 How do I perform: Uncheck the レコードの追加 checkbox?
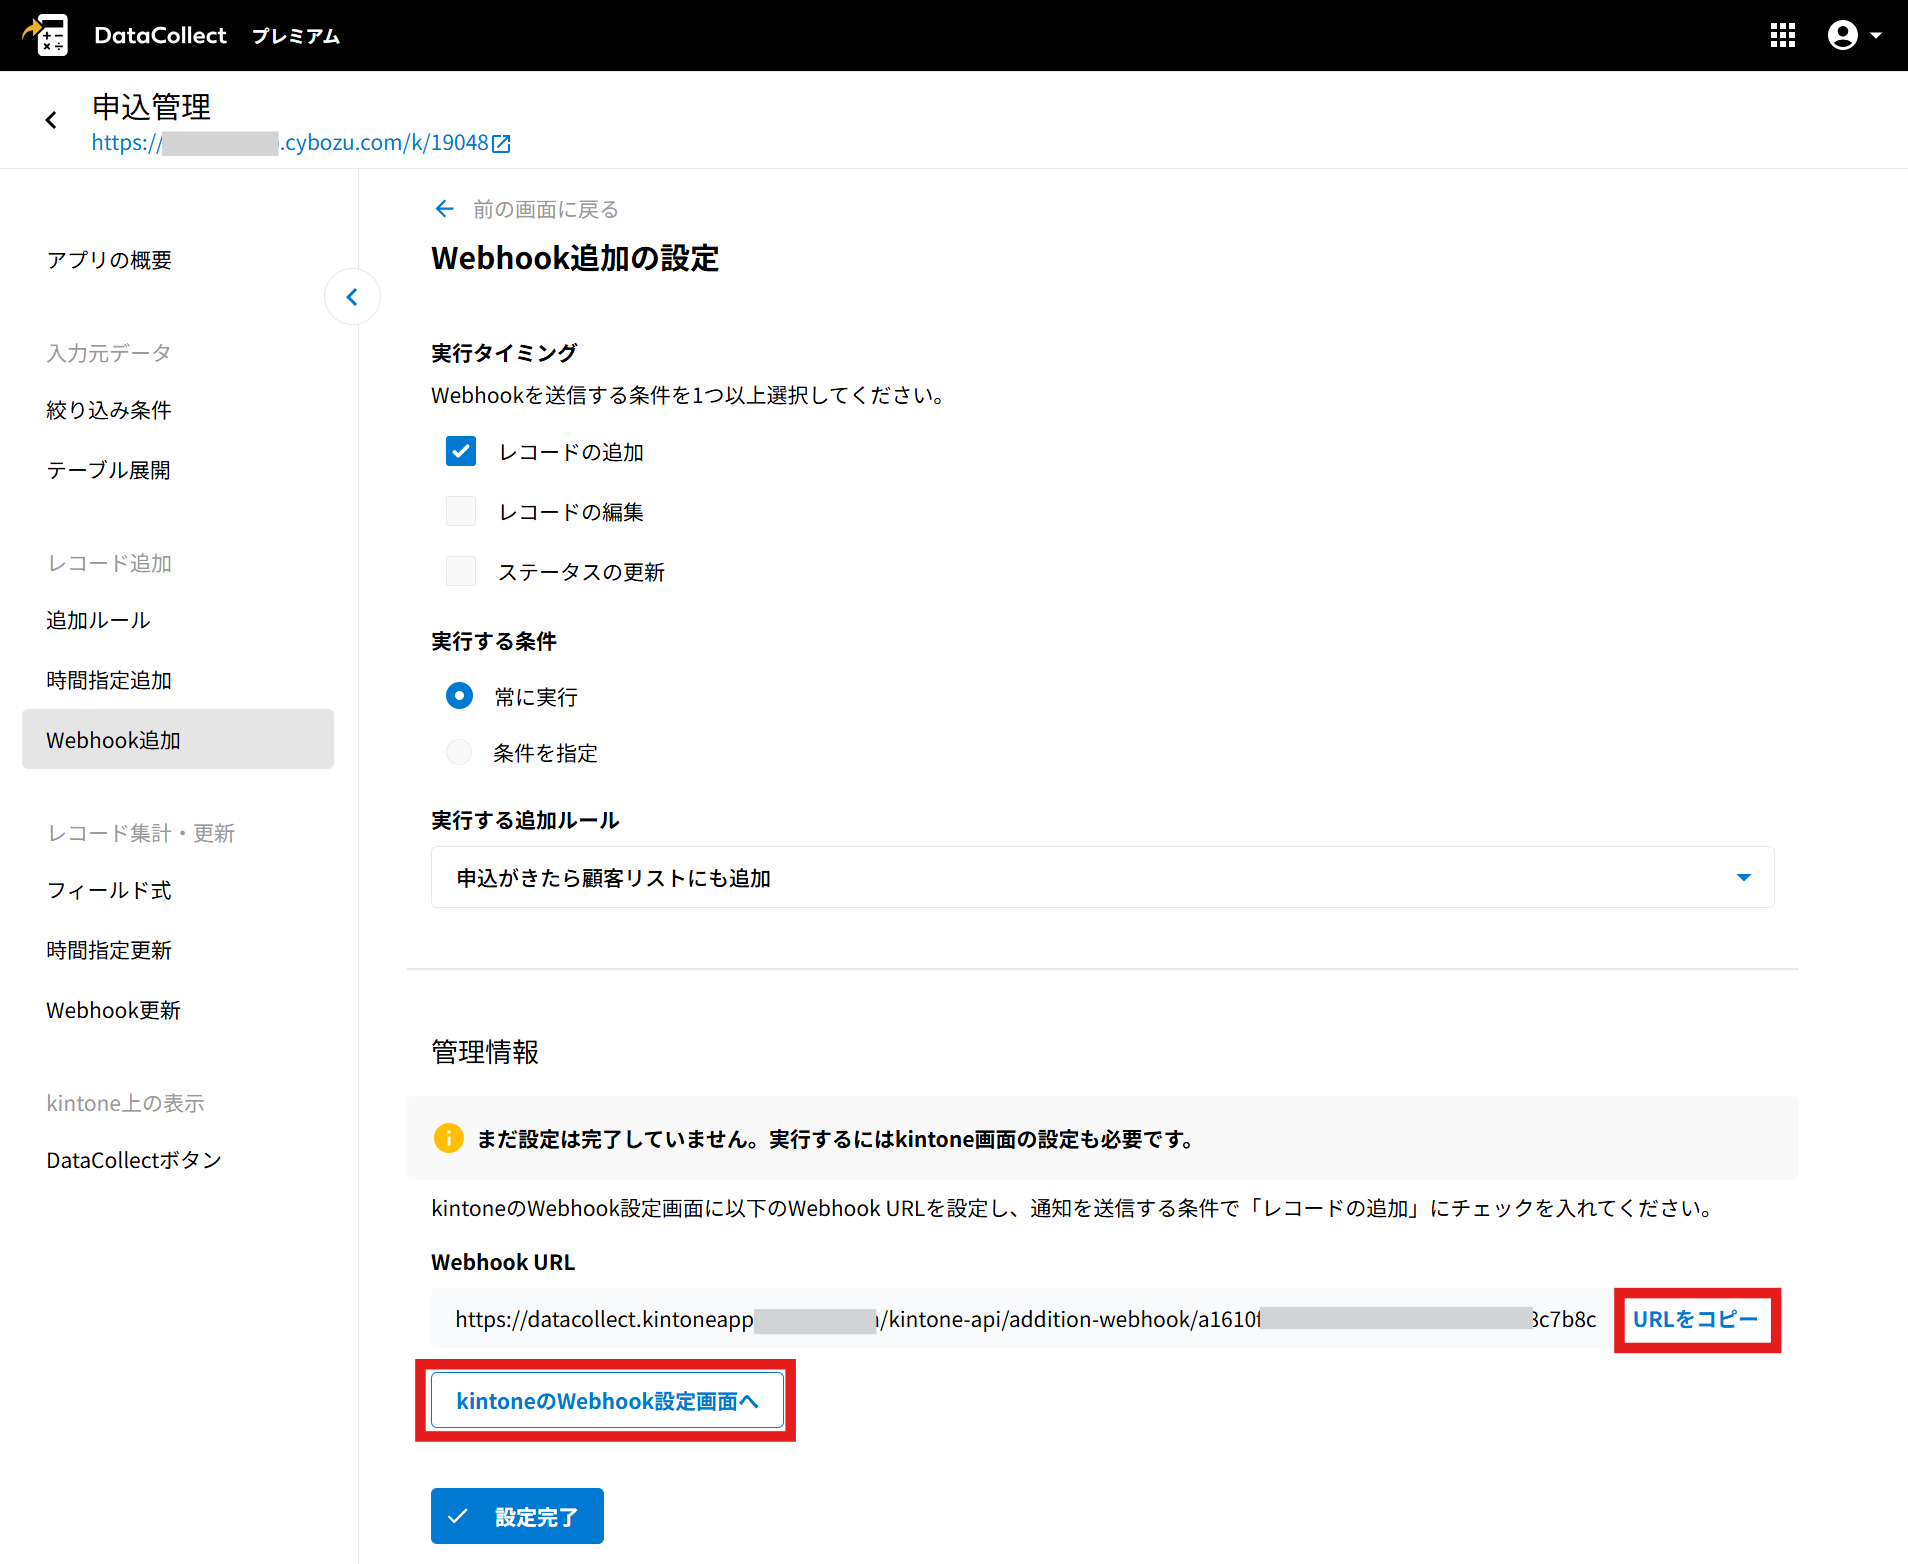(x=461, y=452)
